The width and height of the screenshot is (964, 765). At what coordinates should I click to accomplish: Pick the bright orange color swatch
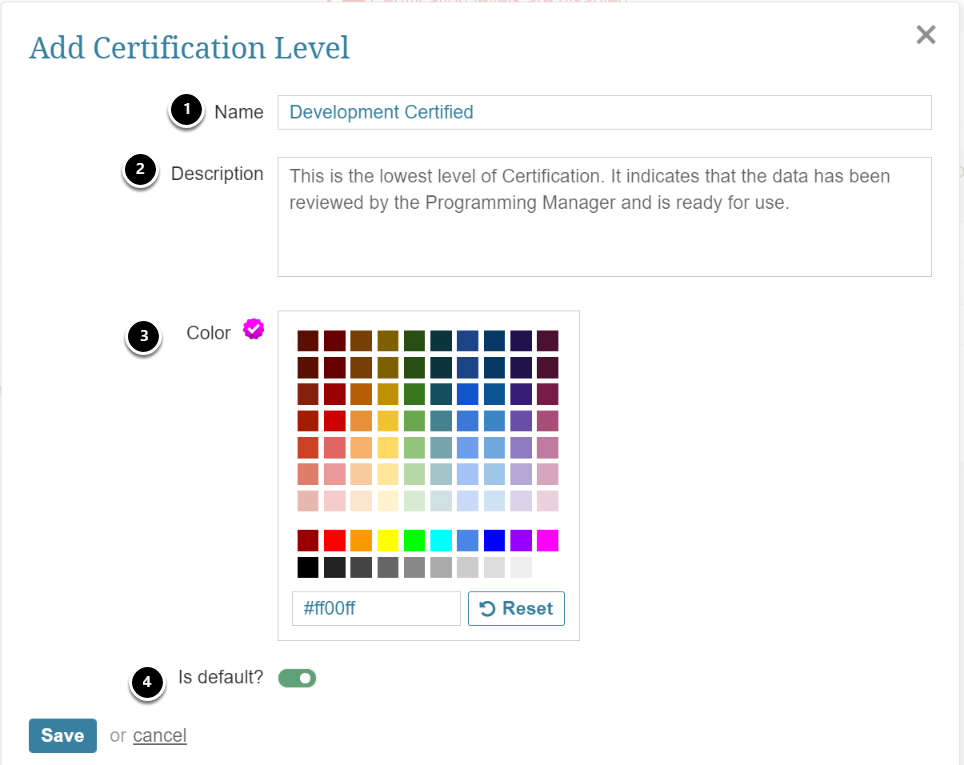coord(361,541)
